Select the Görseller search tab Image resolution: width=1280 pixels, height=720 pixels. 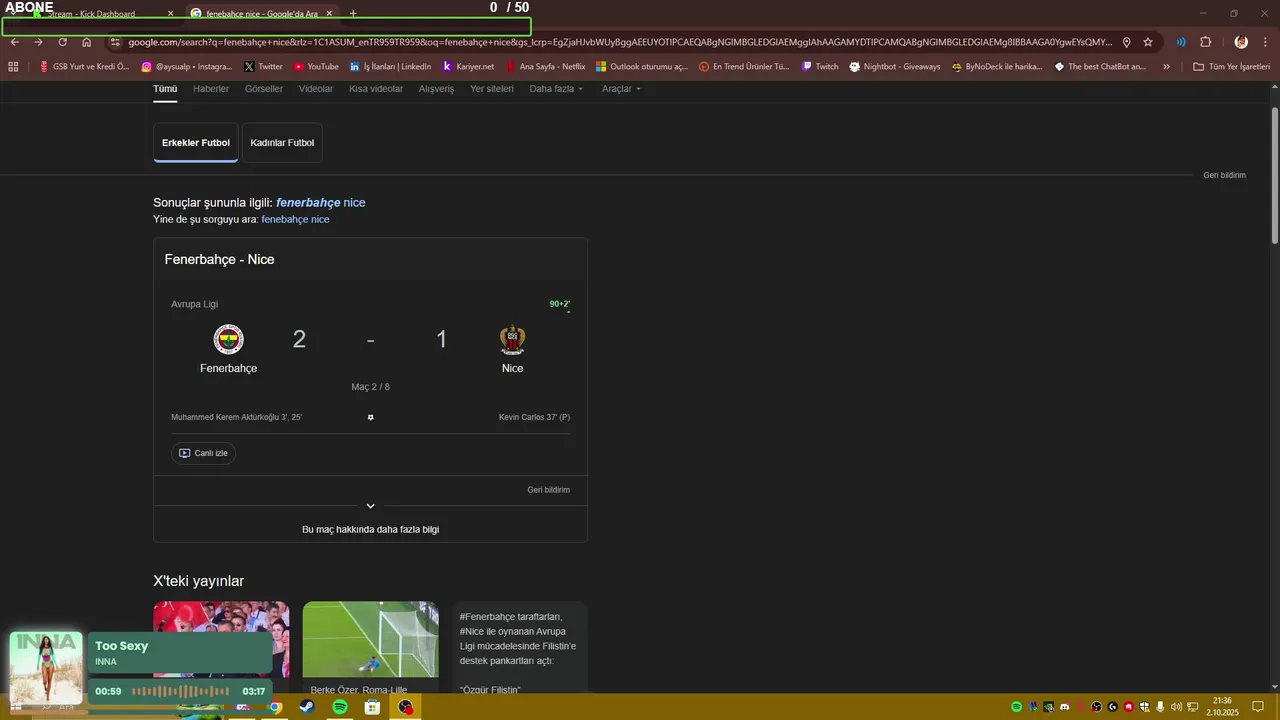[264, 89]
